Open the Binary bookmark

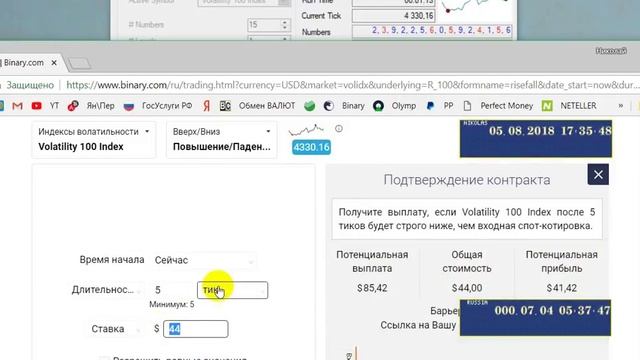pyautogui.click(x=344, y=106)
